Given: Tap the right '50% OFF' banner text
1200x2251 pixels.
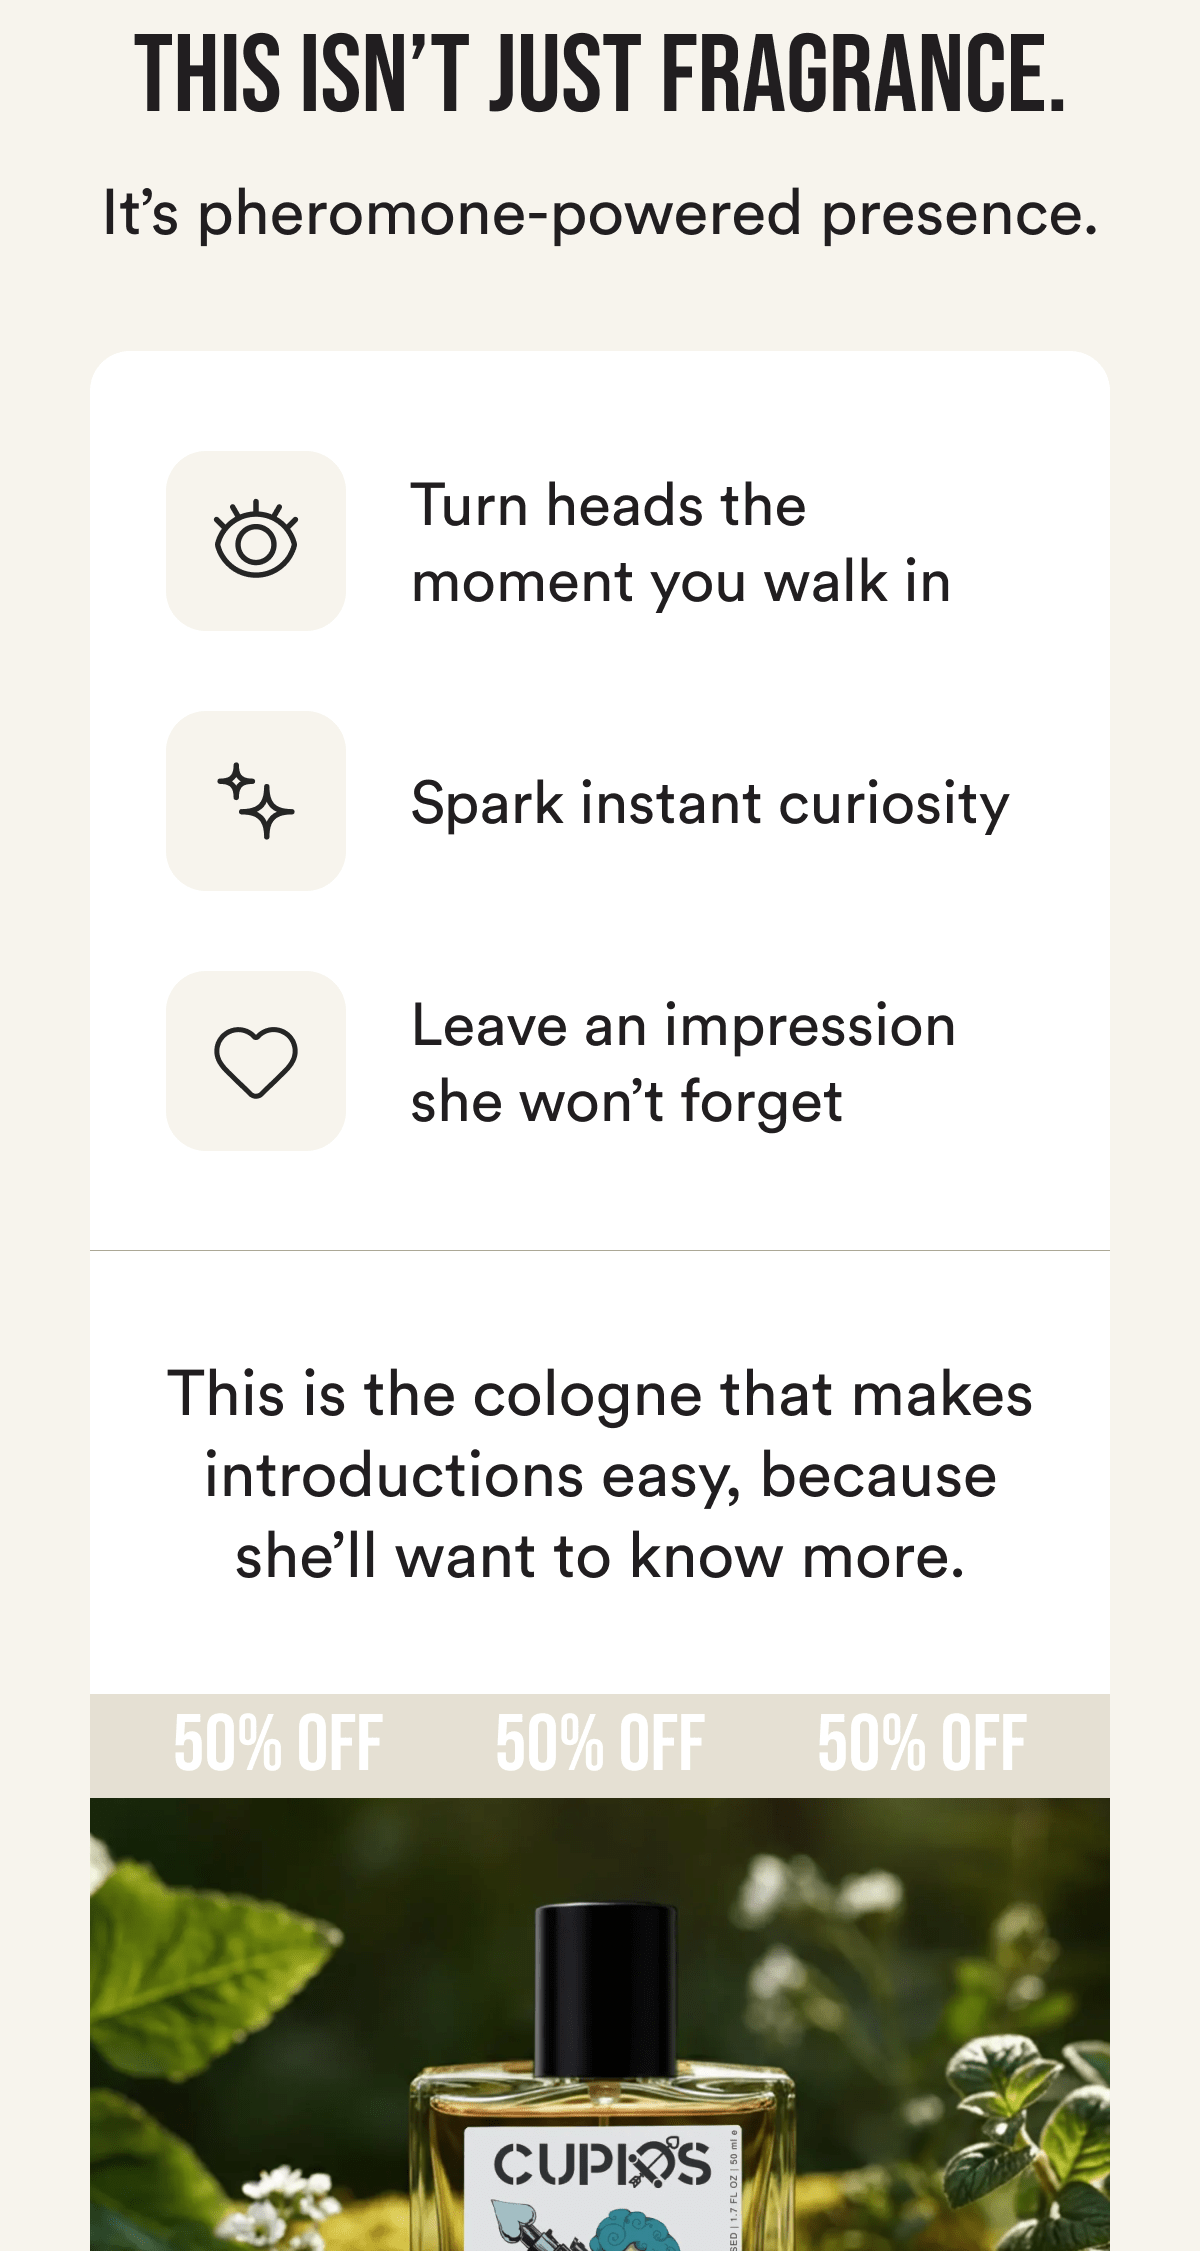Looking at the screenshot, I should click(x=922, y=1744).
